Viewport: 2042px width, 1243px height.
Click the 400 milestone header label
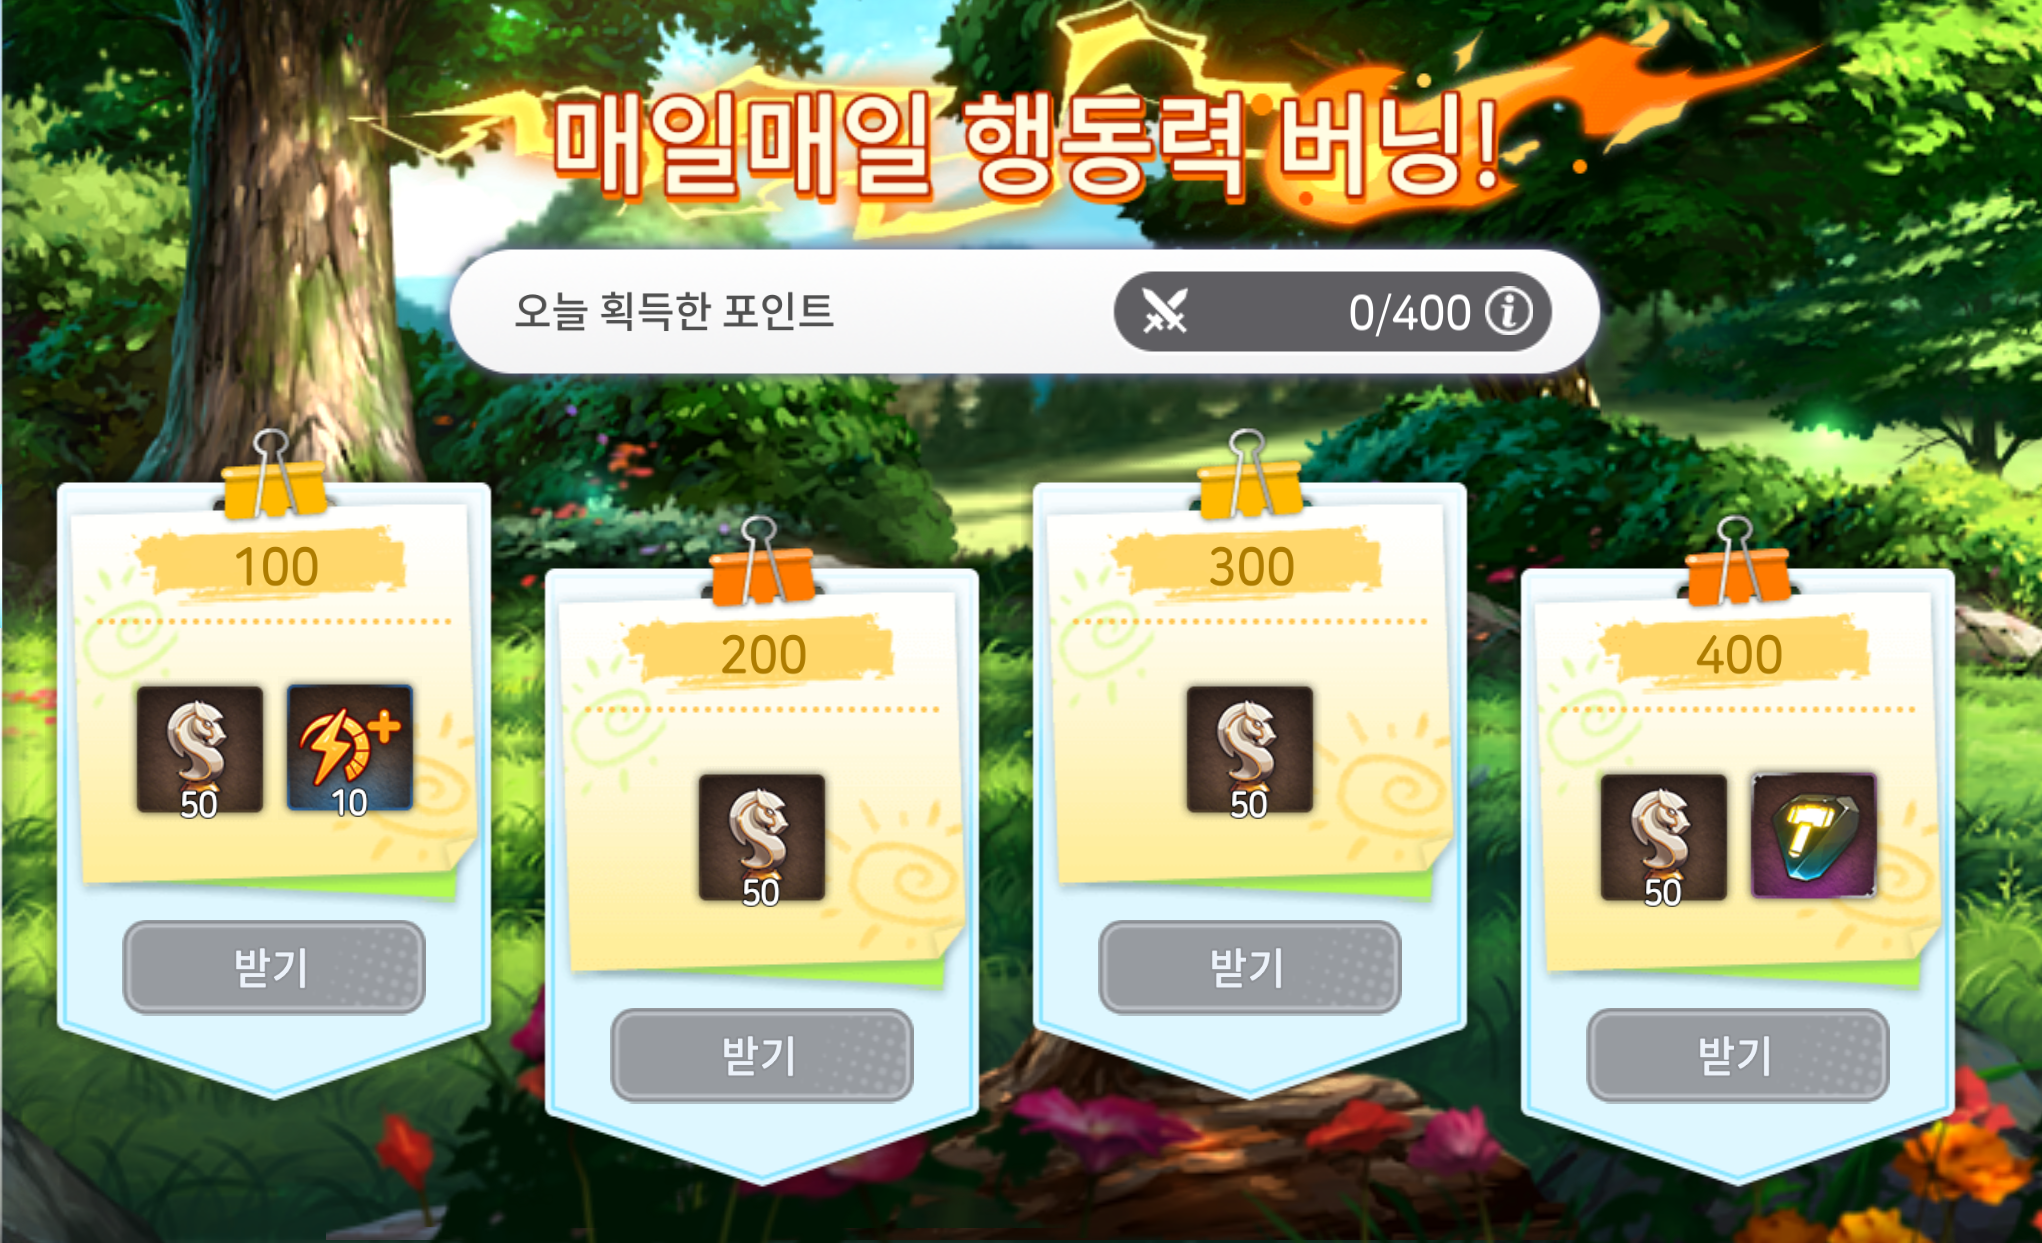[x=1740, y=655]
